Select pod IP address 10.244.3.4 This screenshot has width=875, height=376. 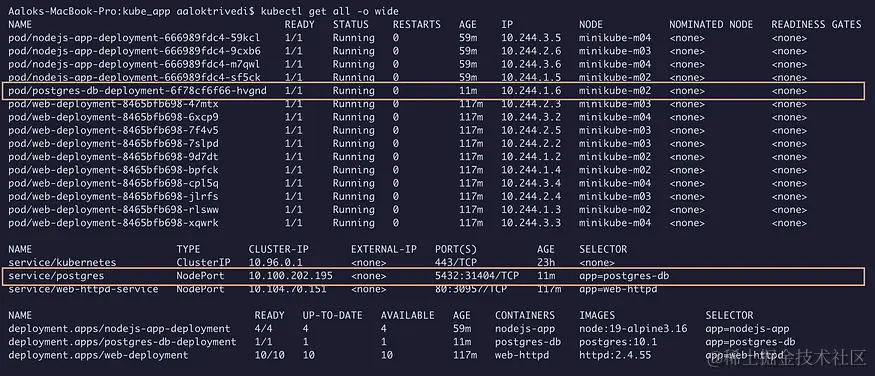(x=531, y=183)
